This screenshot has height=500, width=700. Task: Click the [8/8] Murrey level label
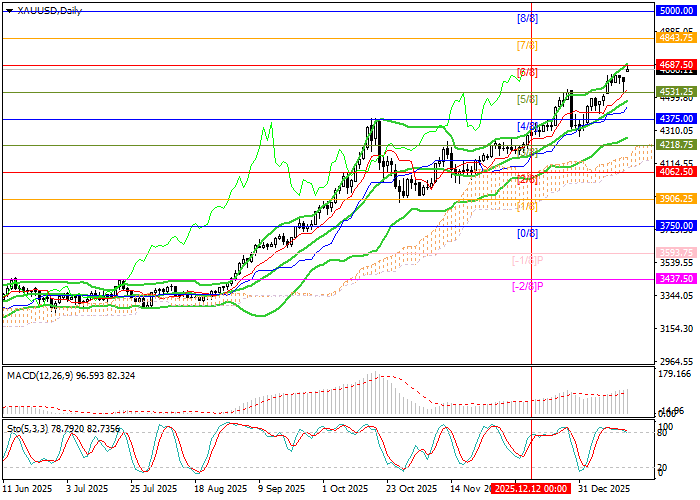527,18
